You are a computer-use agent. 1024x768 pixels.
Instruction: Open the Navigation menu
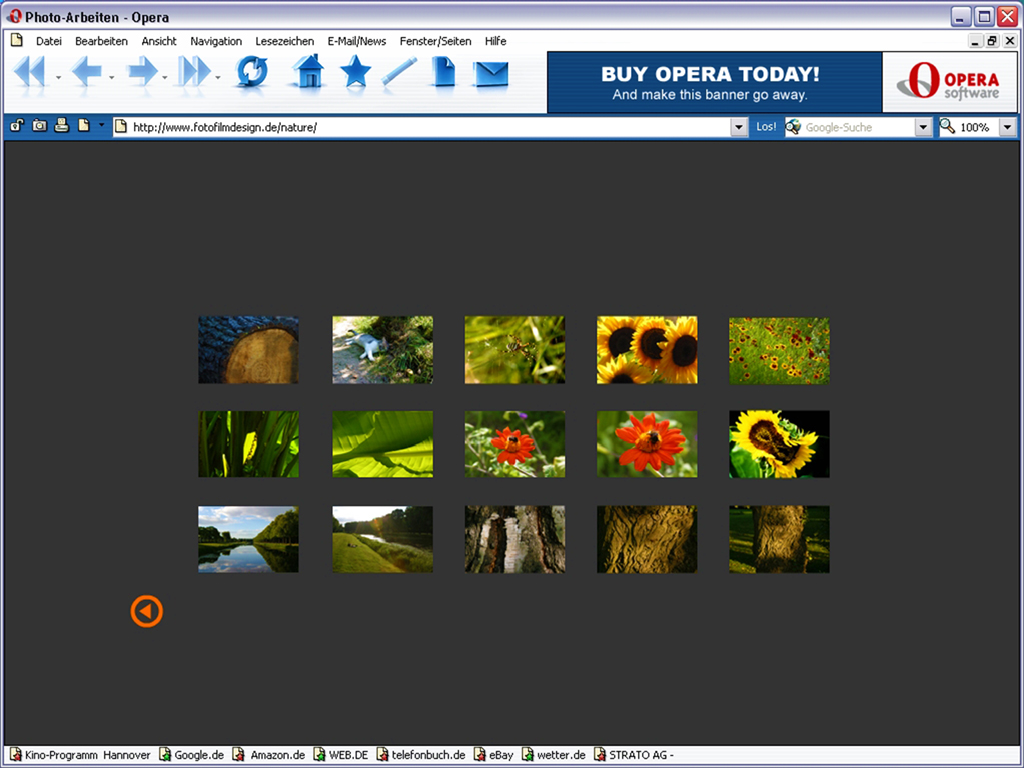tap(216, 41)
